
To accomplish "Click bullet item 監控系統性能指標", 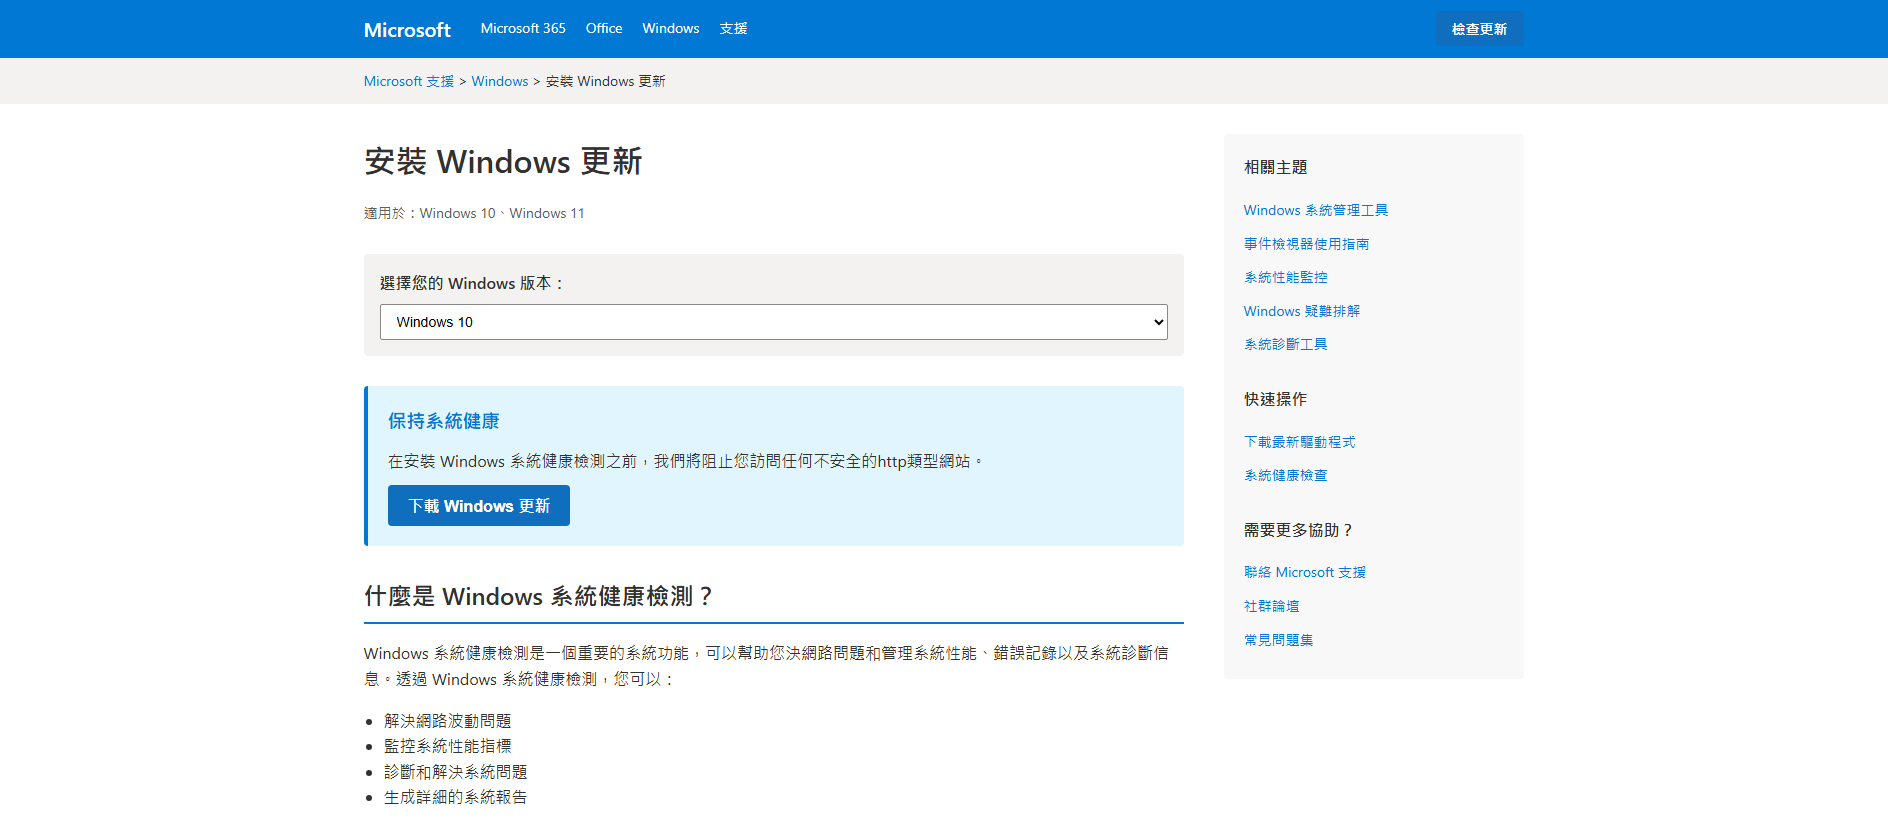I will click(x=448, y=746).
